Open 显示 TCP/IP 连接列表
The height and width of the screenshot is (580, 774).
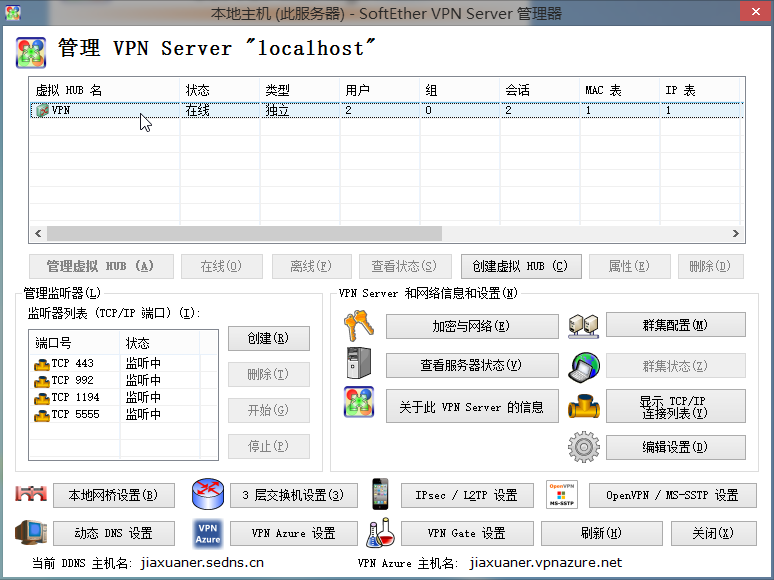click(x=675, y=406)
